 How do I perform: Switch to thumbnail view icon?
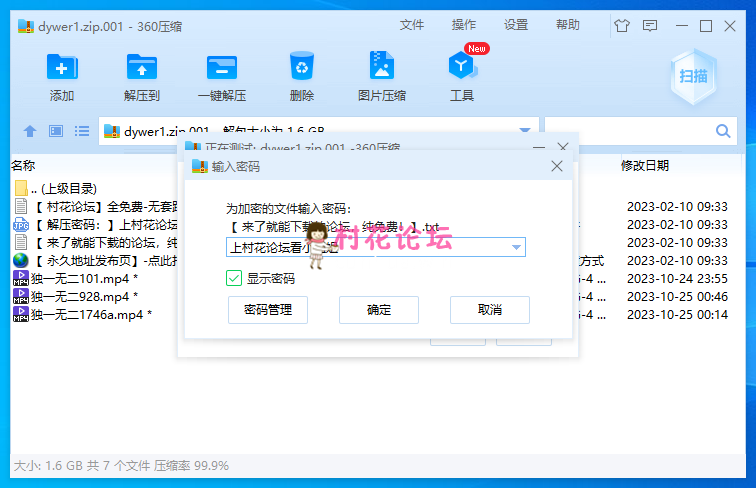56,131
